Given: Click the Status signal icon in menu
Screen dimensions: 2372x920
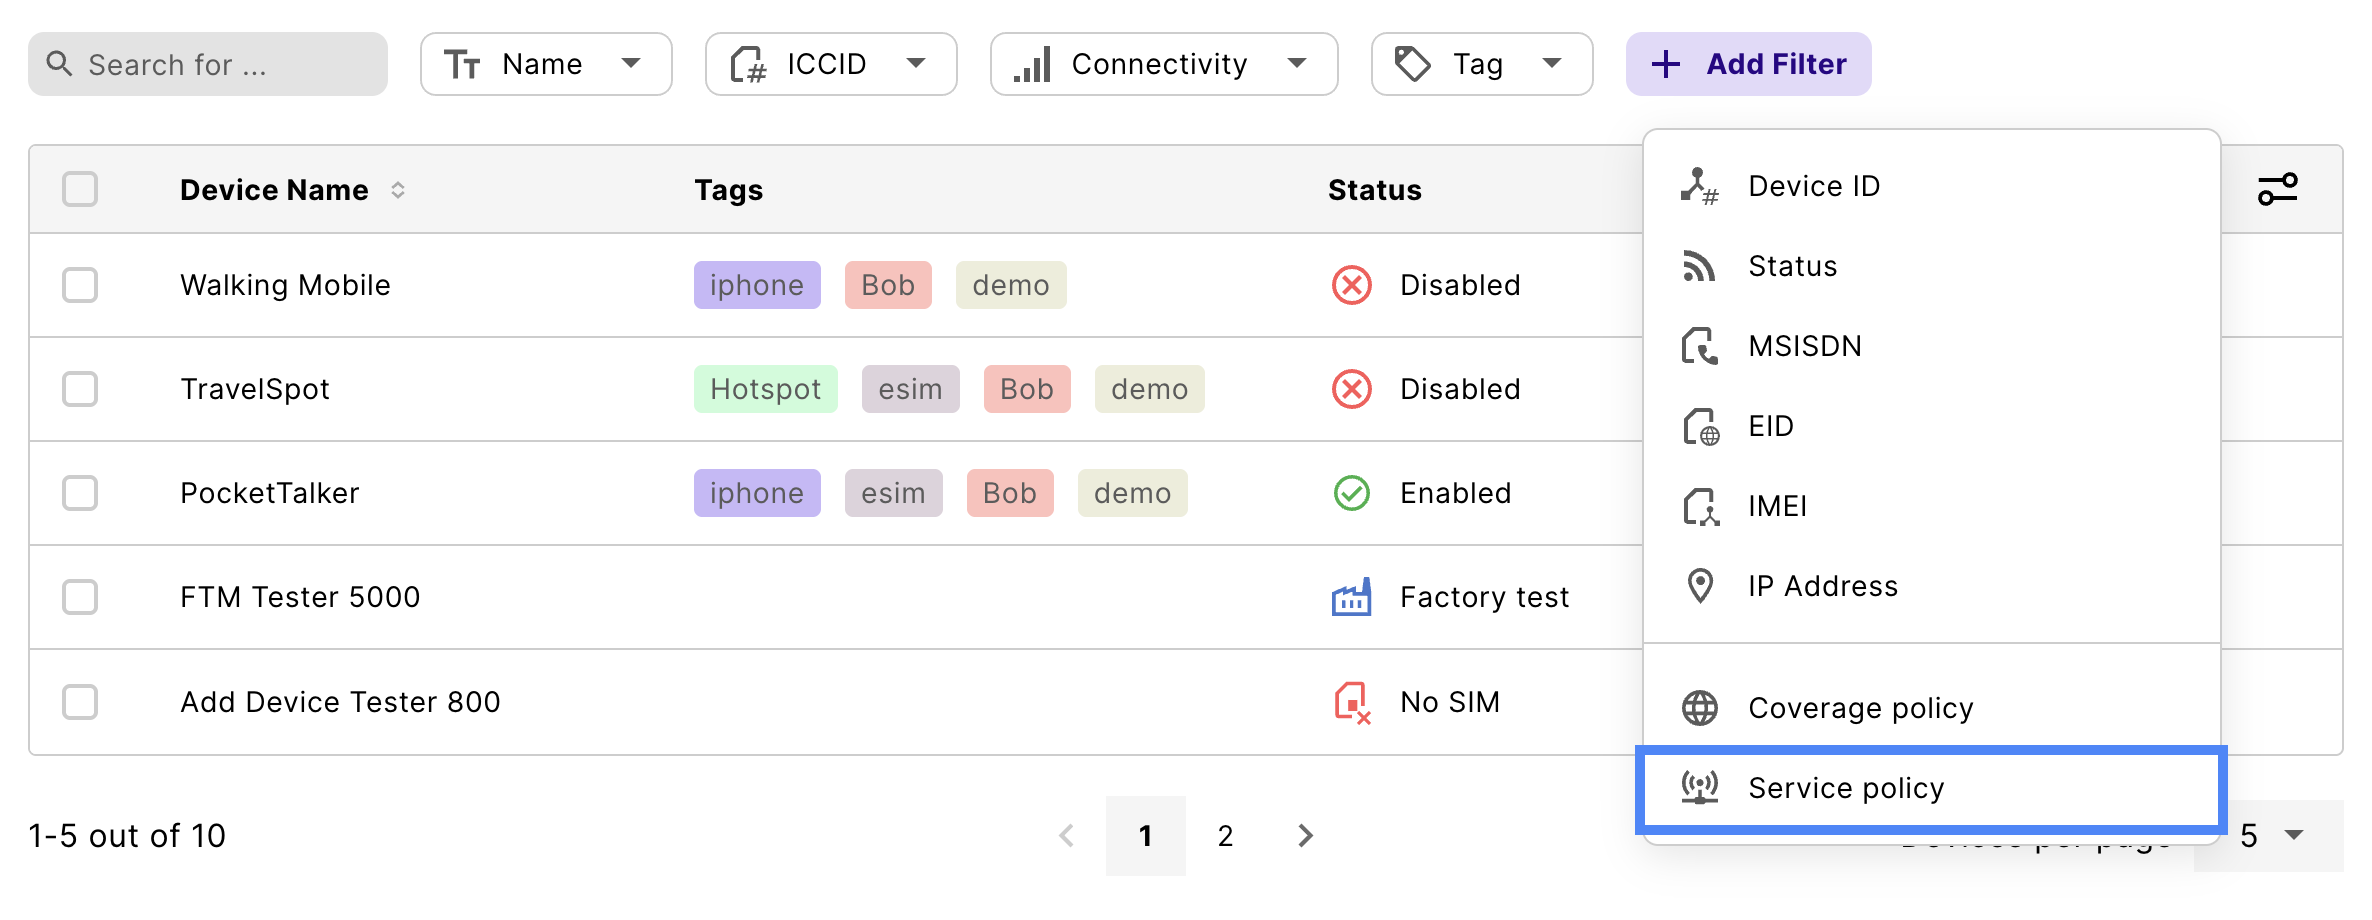Looking at the screenshot, I should click(x=1699, y=266).
